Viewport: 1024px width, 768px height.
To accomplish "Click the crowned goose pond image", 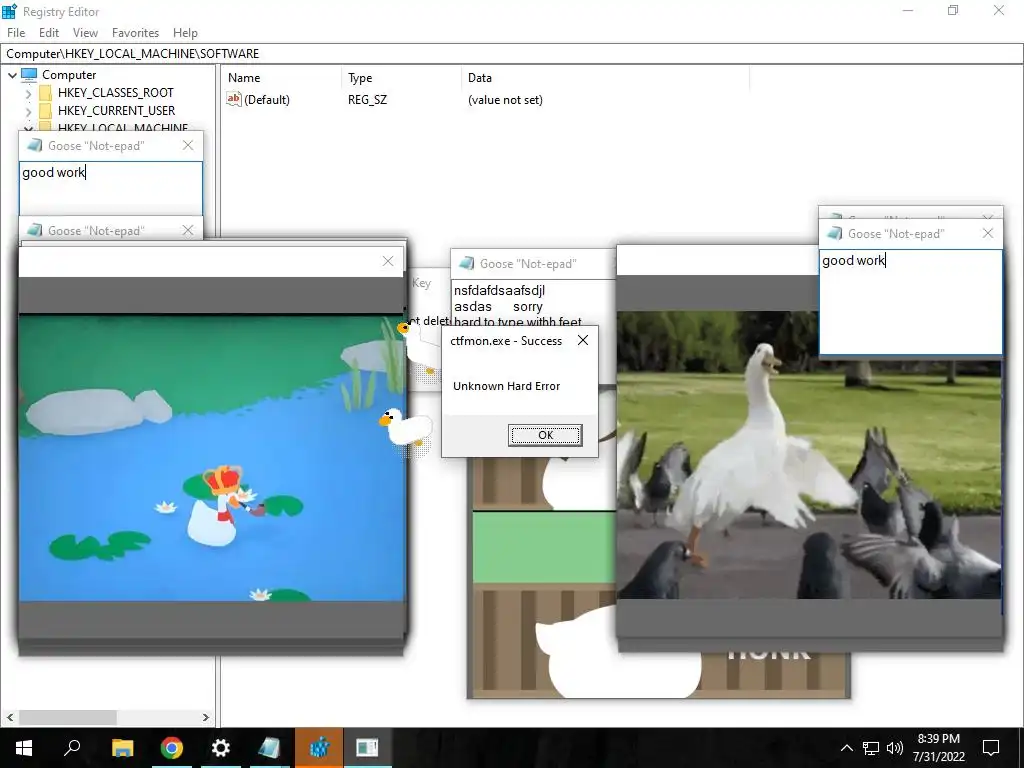I will [212, 458].
